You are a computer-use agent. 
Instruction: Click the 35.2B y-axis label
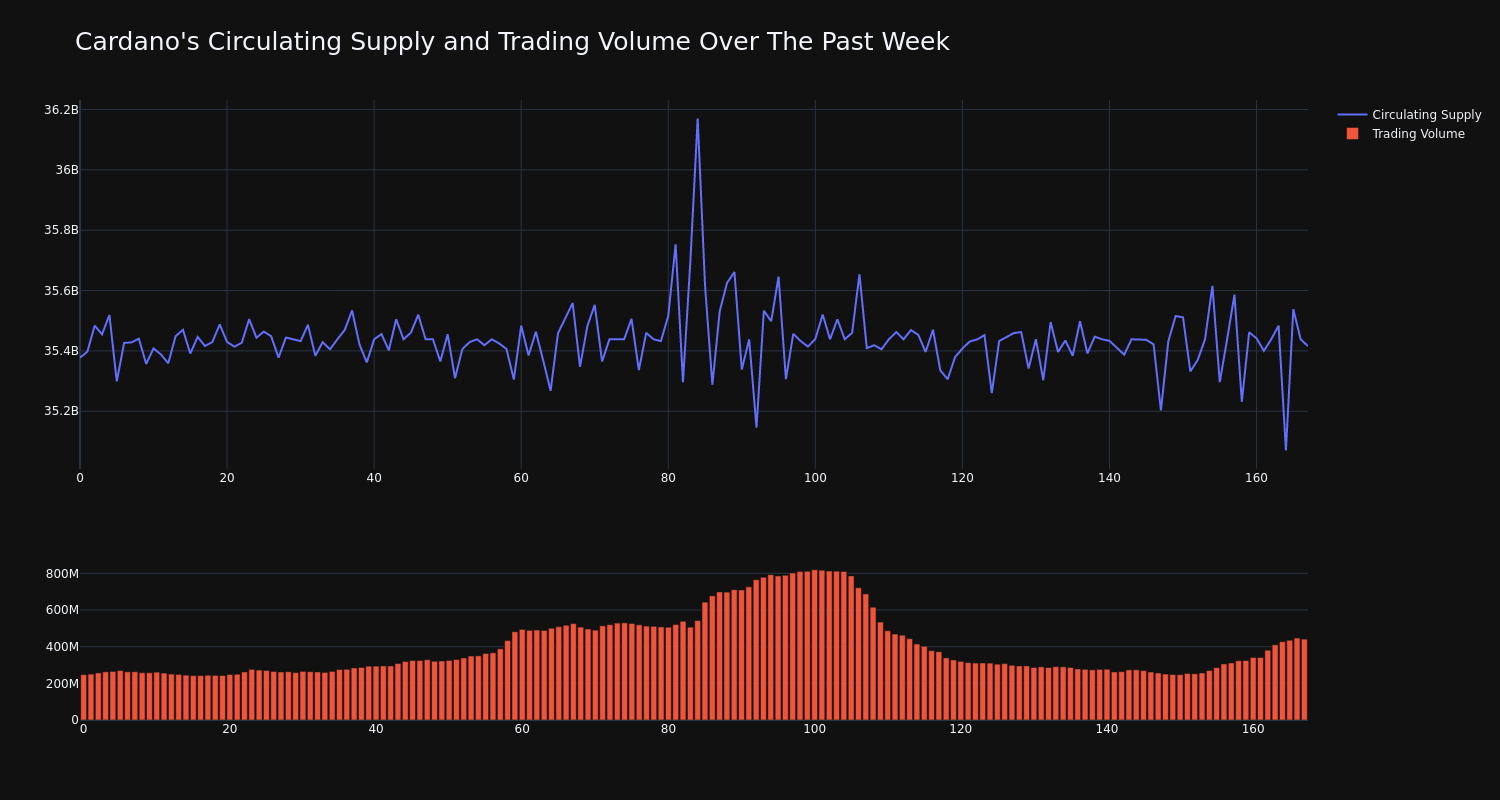coord(61,411)
